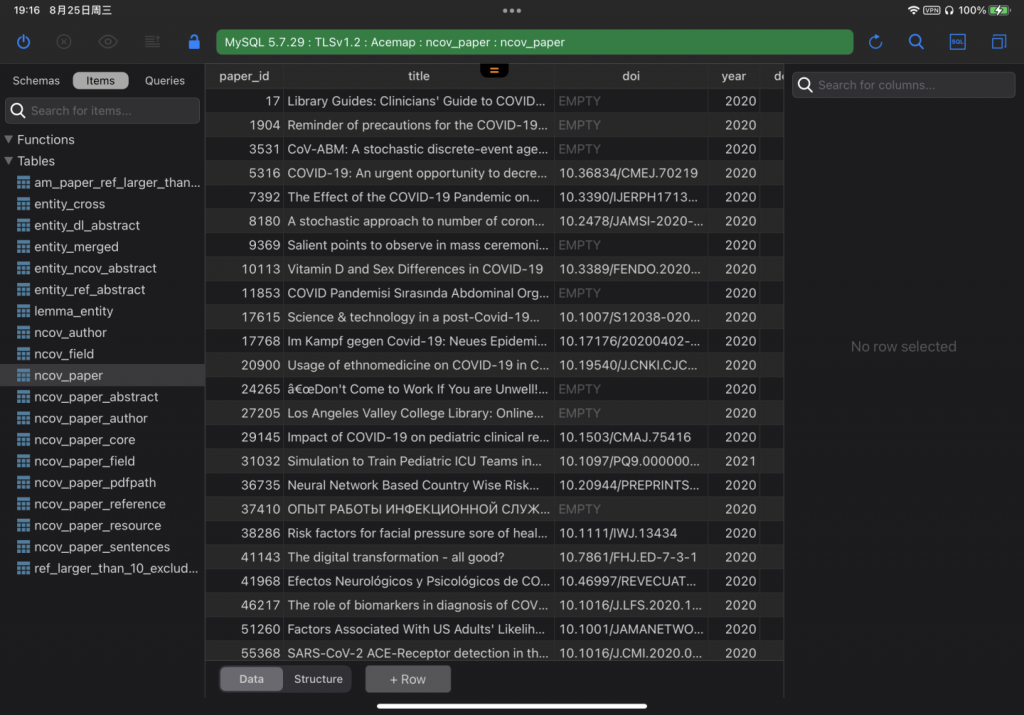Switch to Data view
Screen dimensions: 1024x715
point(251,679)
